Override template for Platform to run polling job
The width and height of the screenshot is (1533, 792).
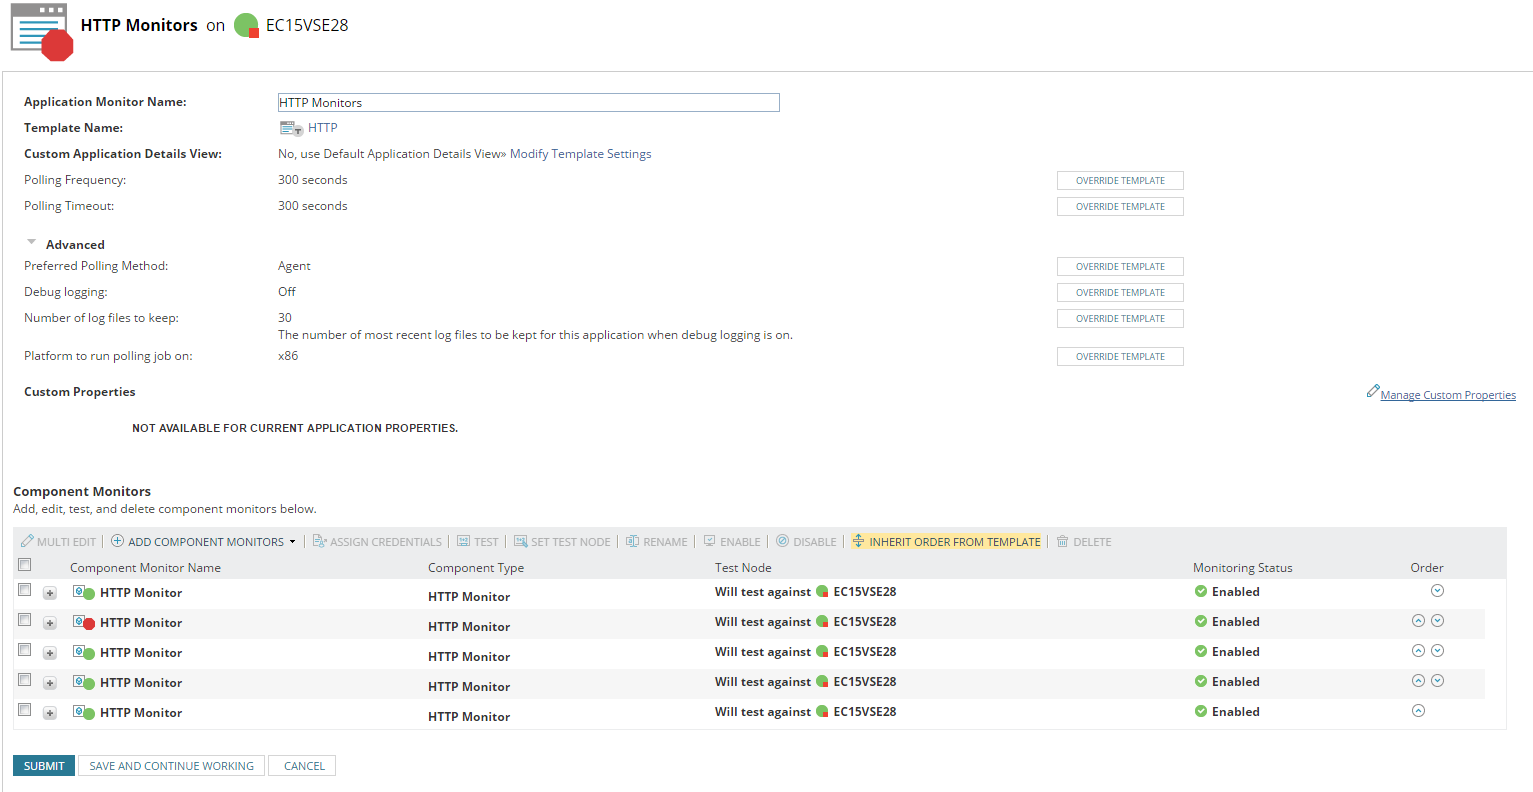click(x=1120, y=357)
